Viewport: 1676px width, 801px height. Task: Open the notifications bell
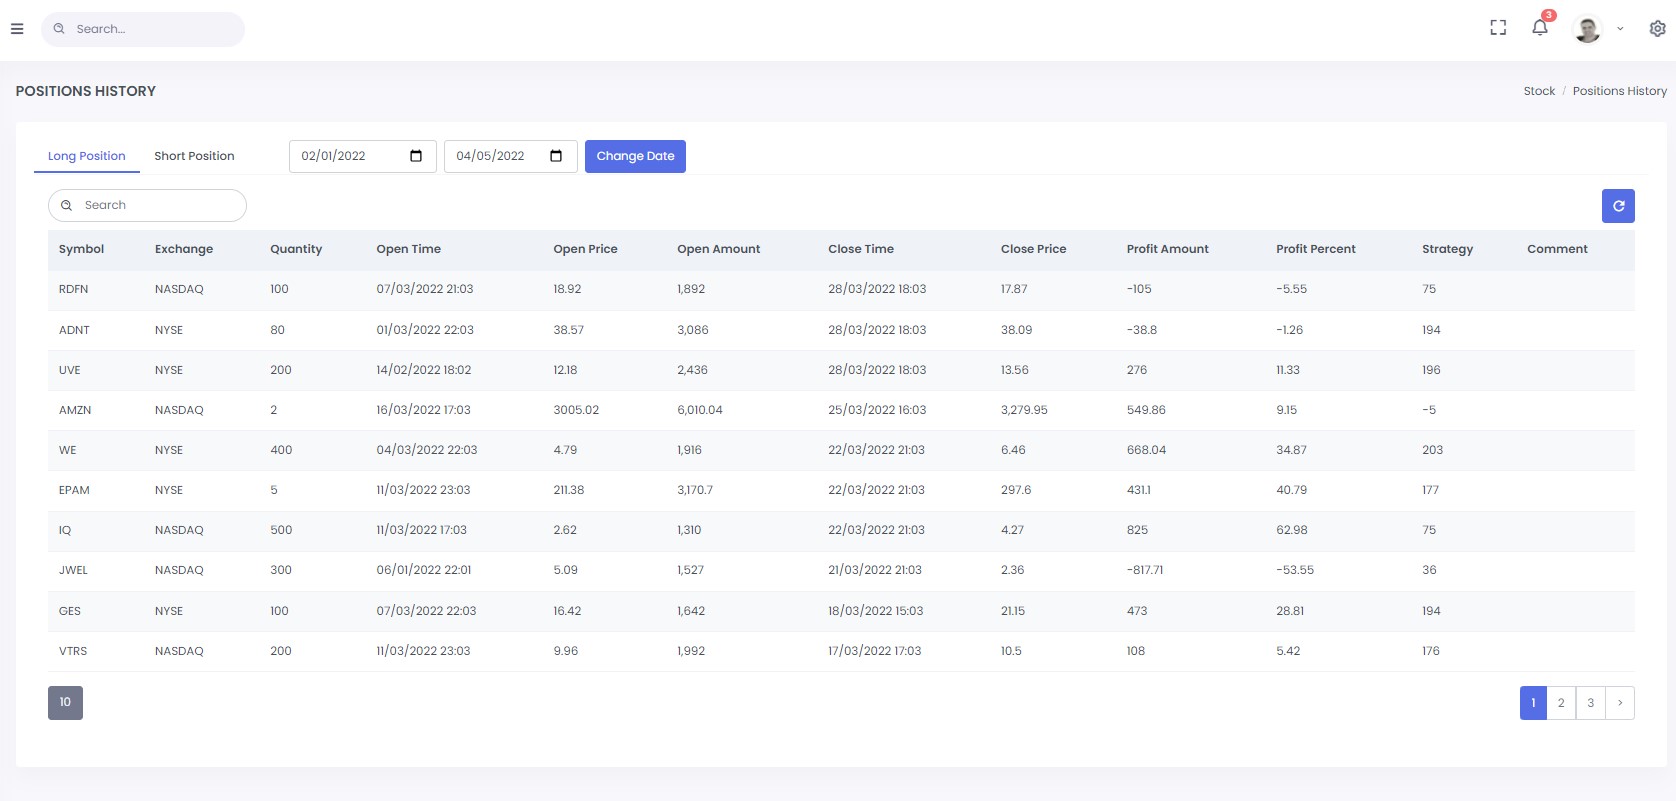point(1539,28)
